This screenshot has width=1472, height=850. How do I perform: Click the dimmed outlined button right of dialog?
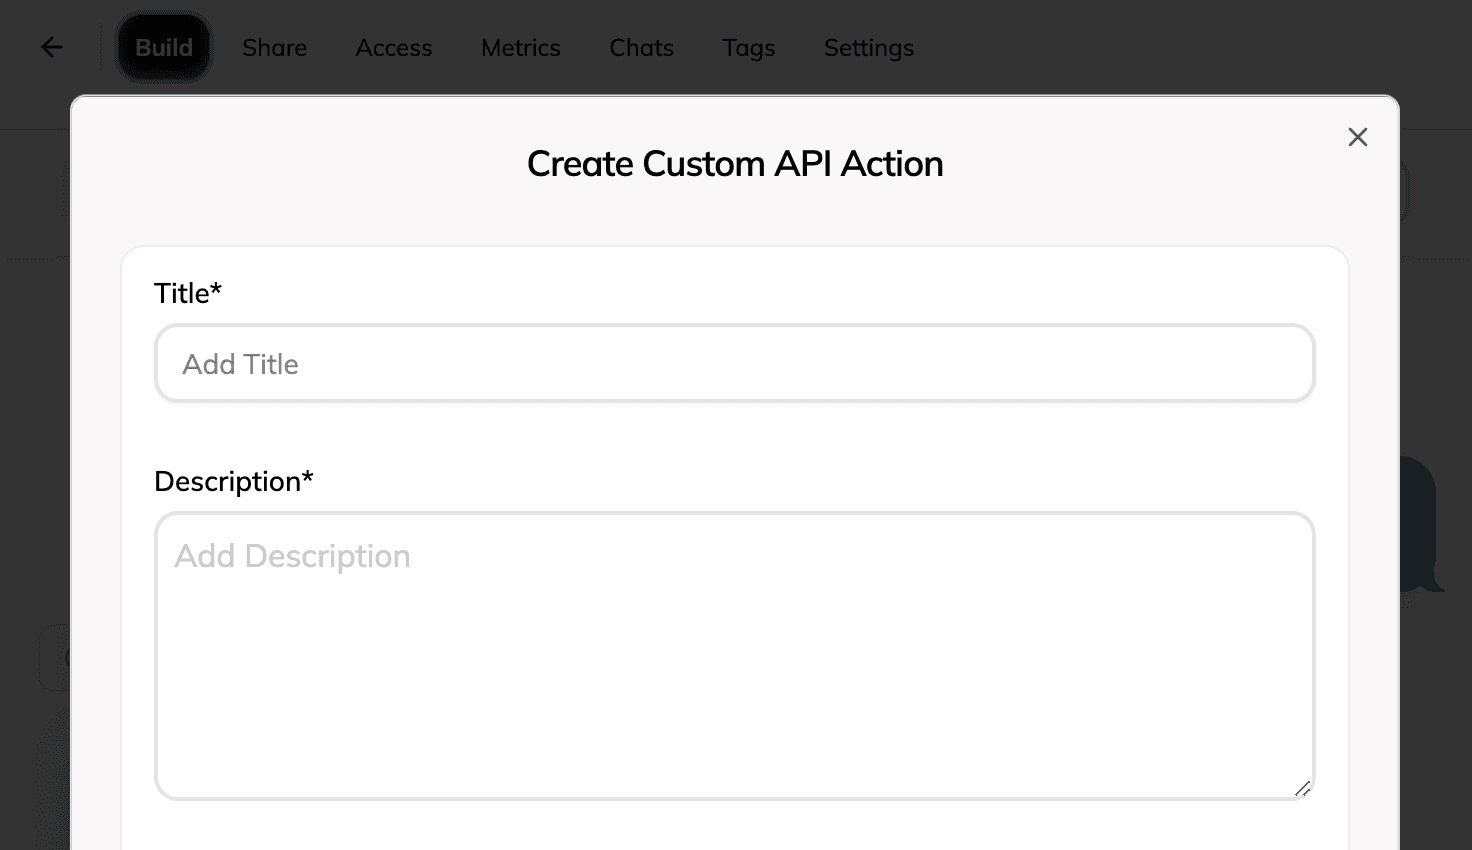point(1404,192)
